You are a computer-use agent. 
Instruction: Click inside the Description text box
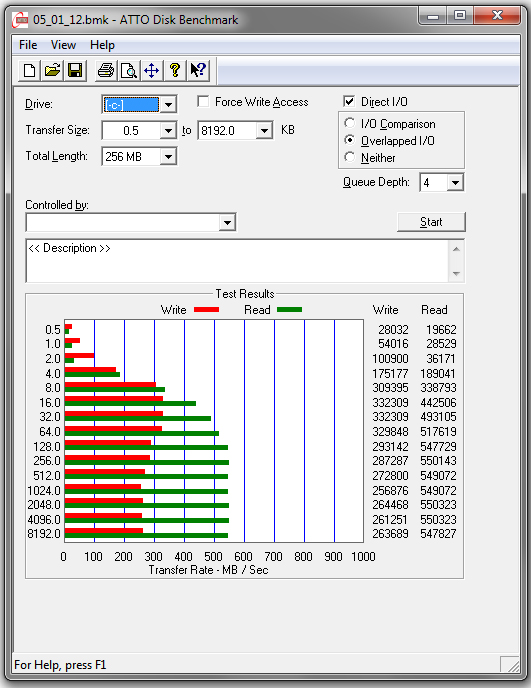click(x=237, y=261)
